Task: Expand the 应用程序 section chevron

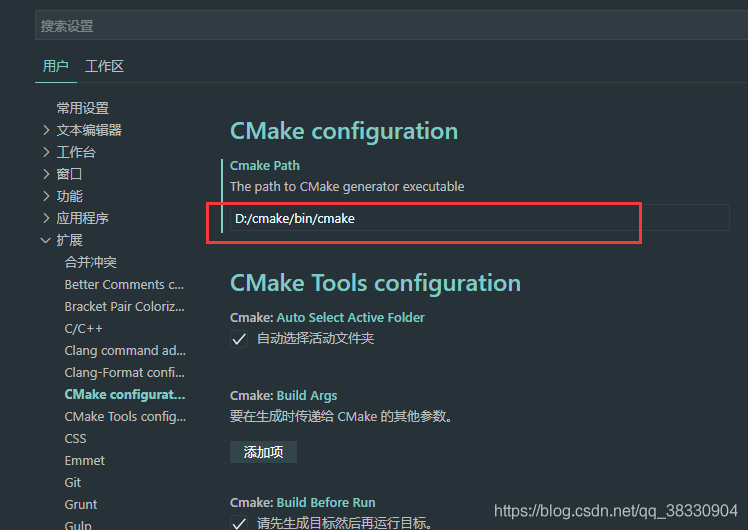Action: [46, 218]
